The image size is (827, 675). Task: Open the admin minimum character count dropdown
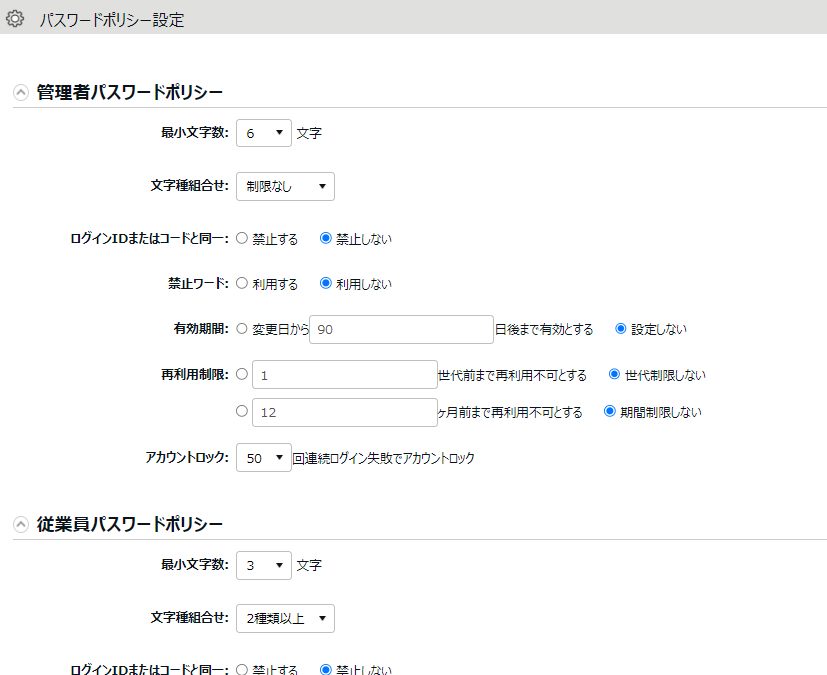(x=263, y=132)
